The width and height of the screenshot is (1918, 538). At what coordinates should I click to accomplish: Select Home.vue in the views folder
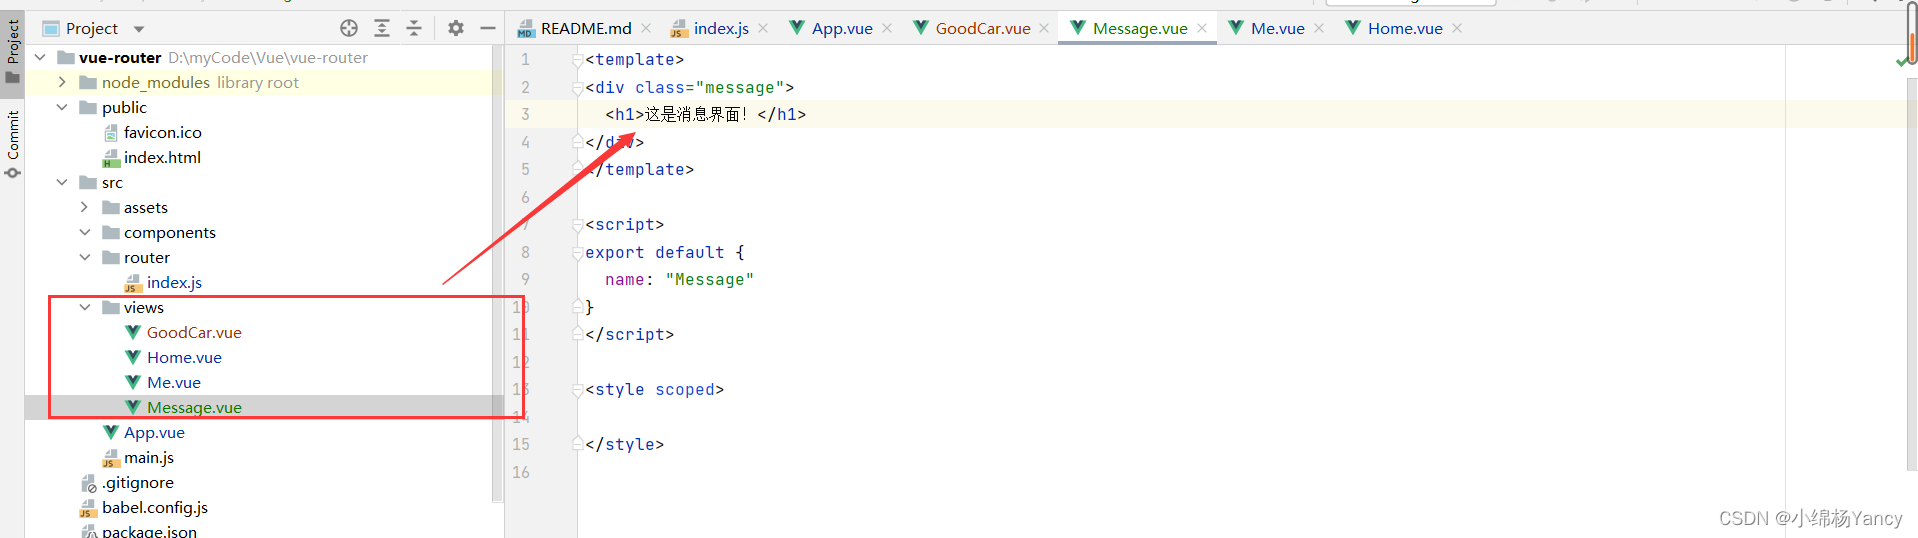184,357
